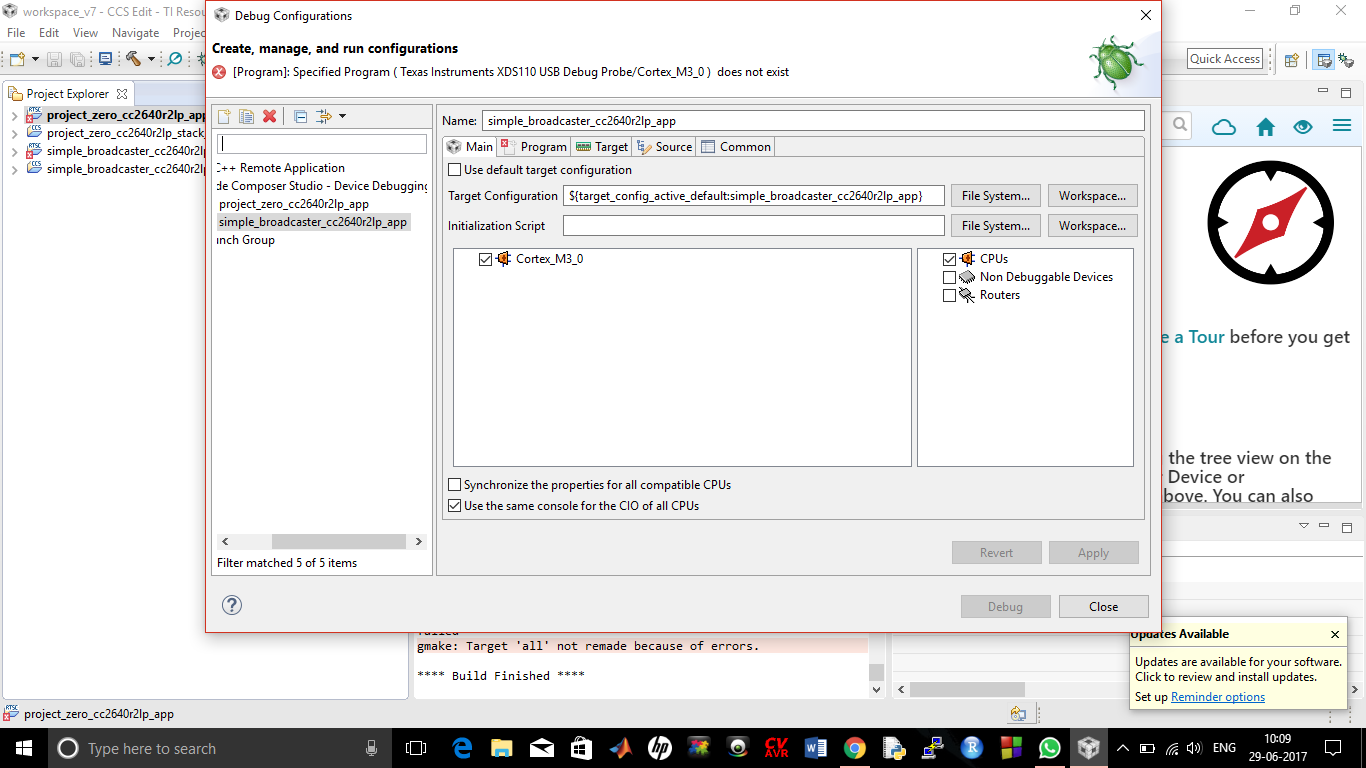
Task: Switch to the CCS Edit perspective icon
Action: pyautogui.click(x=1323, y=59)
